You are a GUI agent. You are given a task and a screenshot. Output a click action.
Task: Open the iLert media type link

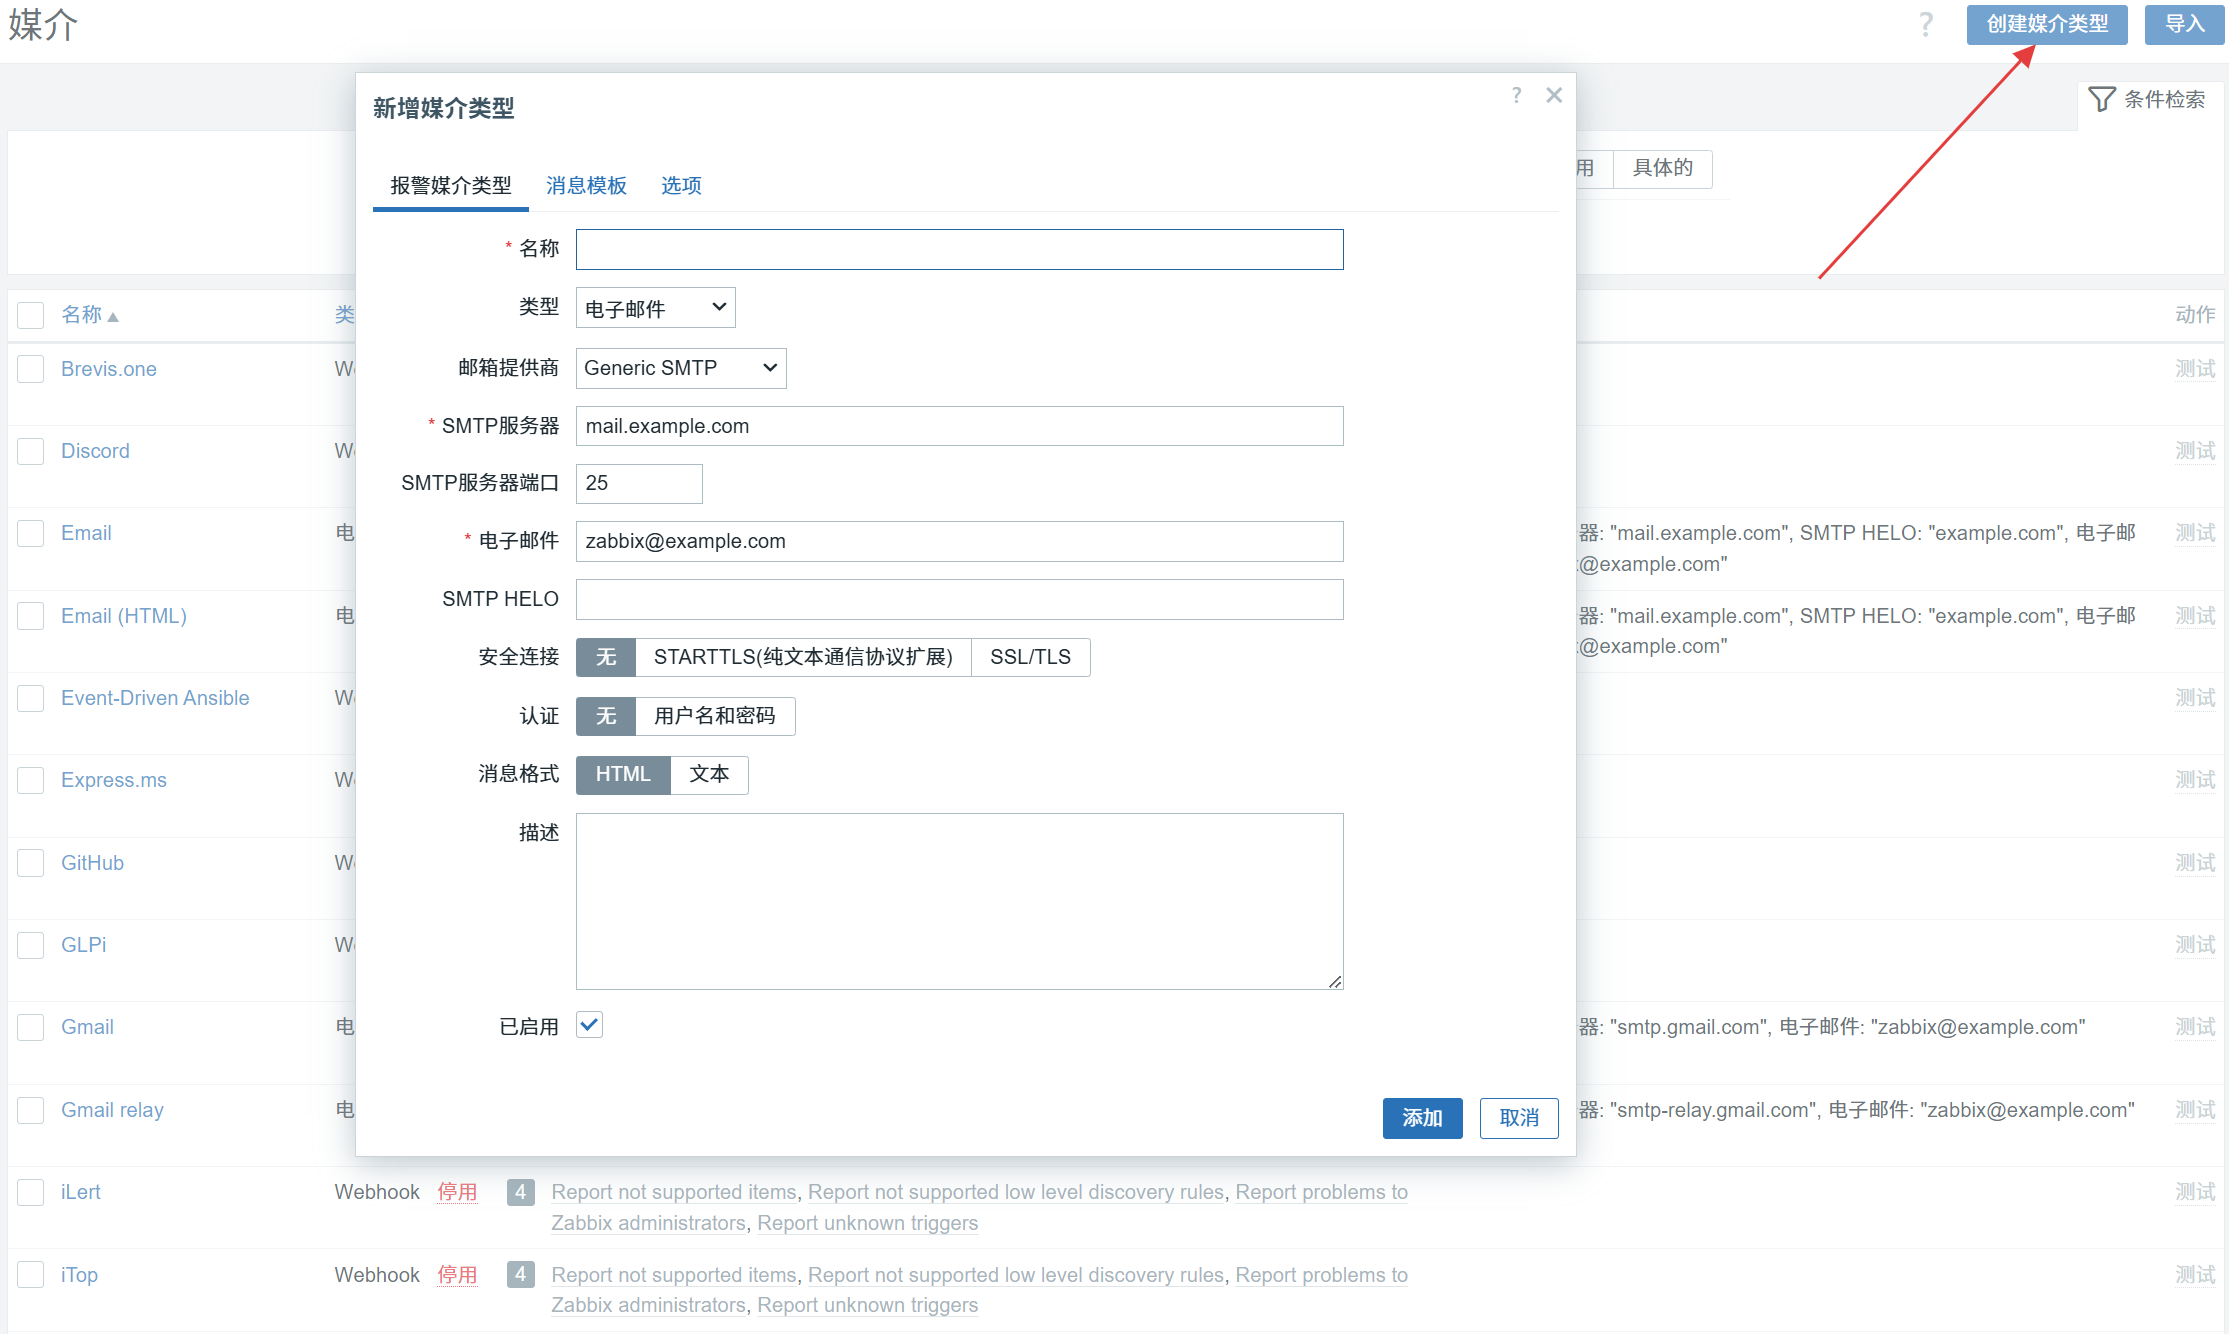coord(80,1192)
